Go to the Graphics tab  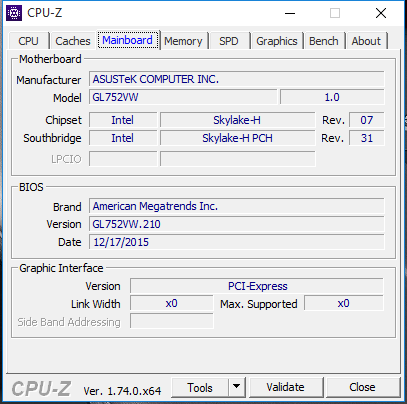click(277, 41)
